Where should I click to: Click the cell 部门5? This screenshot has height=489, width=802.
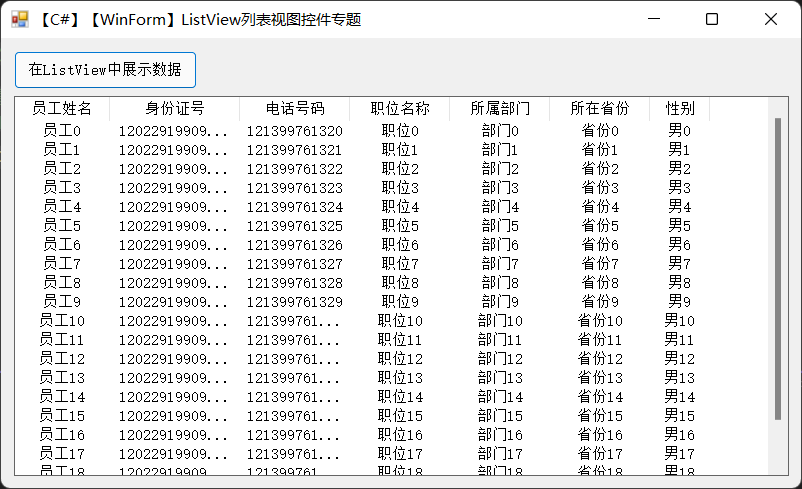click(x=500, y=226)
